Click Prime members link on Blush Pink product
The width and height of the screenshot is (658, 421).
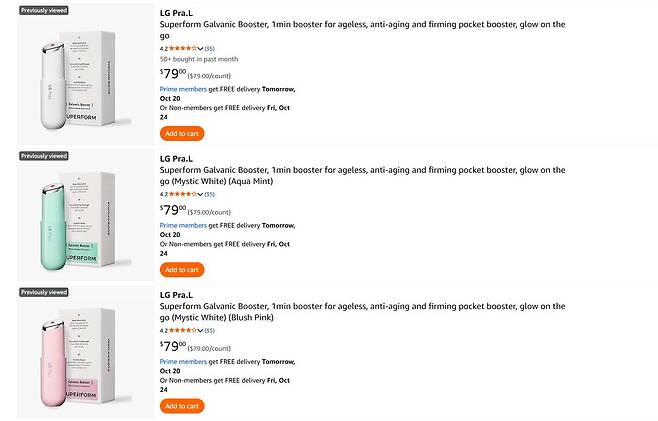click(x=183, y=361)
